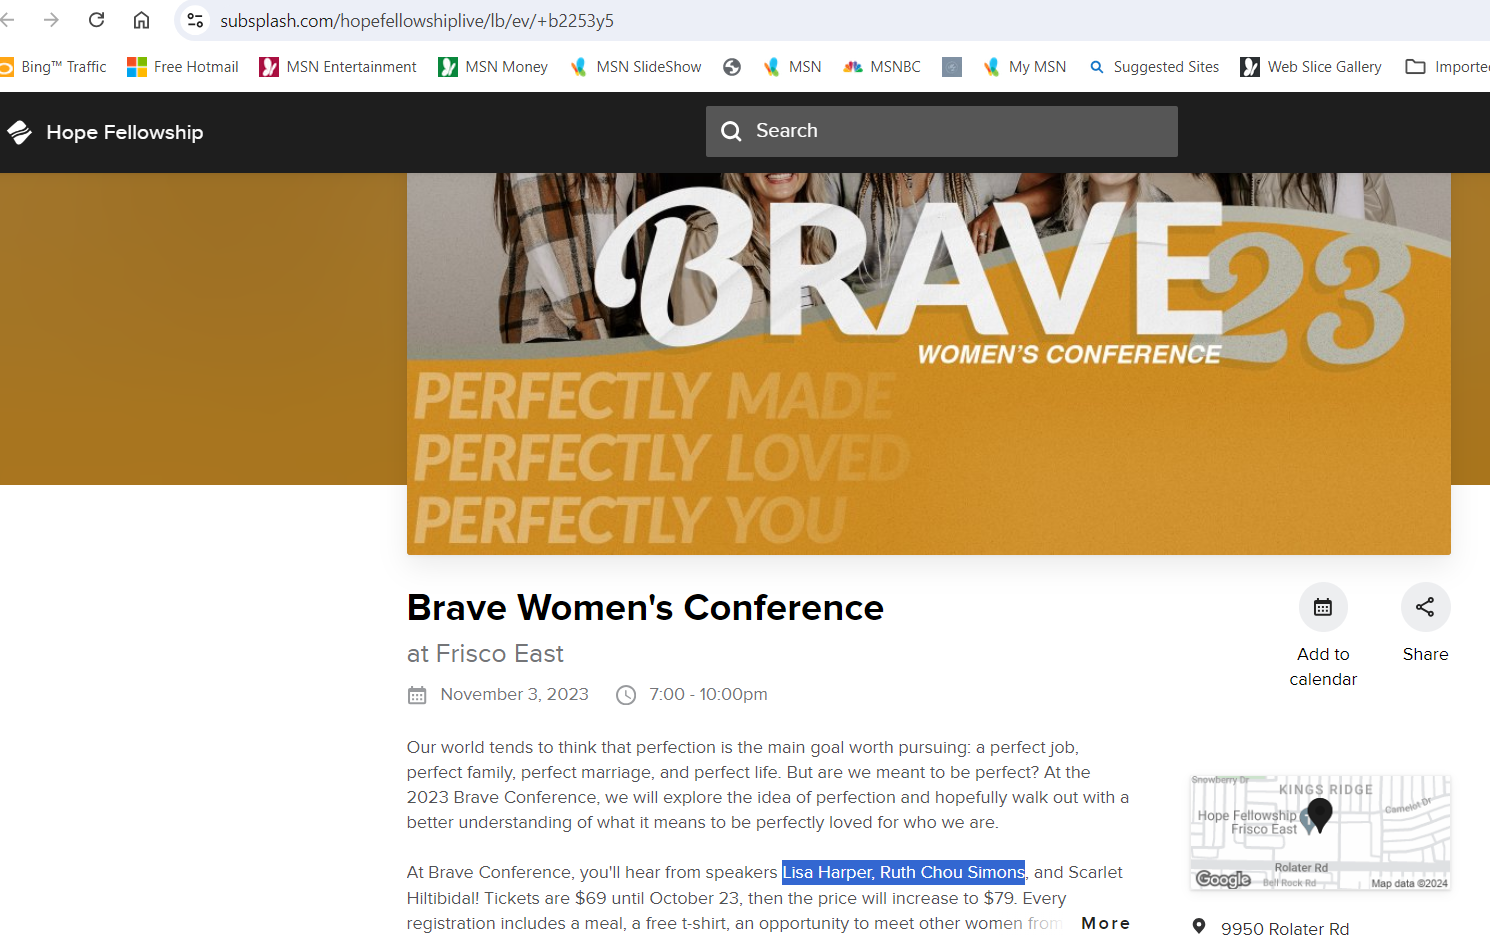
Task: Reload the page with the refresh icon
Action: pos(97,20)
